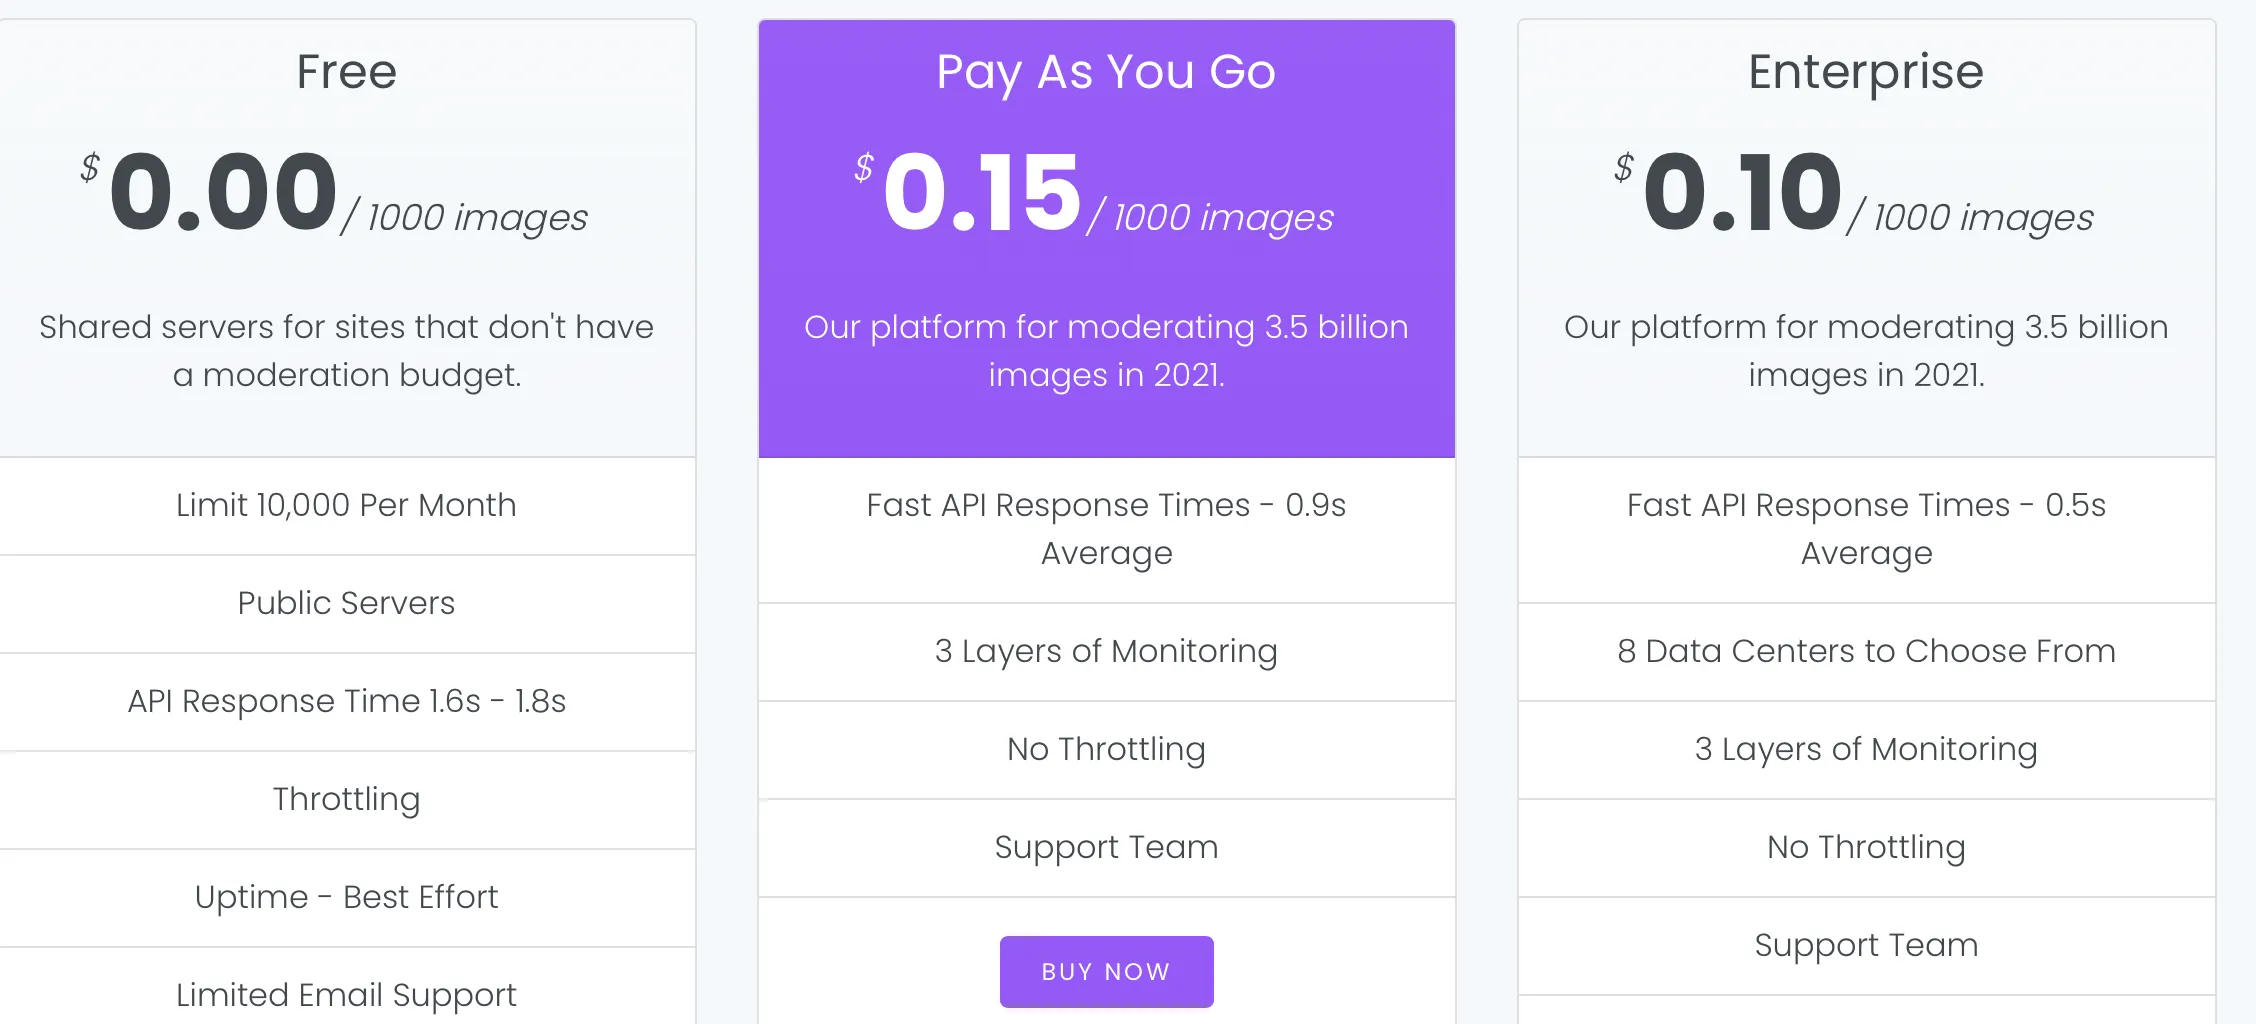Select 8 Data Centers to Choose From
The width and height of the screenshot is (2256, 1024).
click(1865, 651)
